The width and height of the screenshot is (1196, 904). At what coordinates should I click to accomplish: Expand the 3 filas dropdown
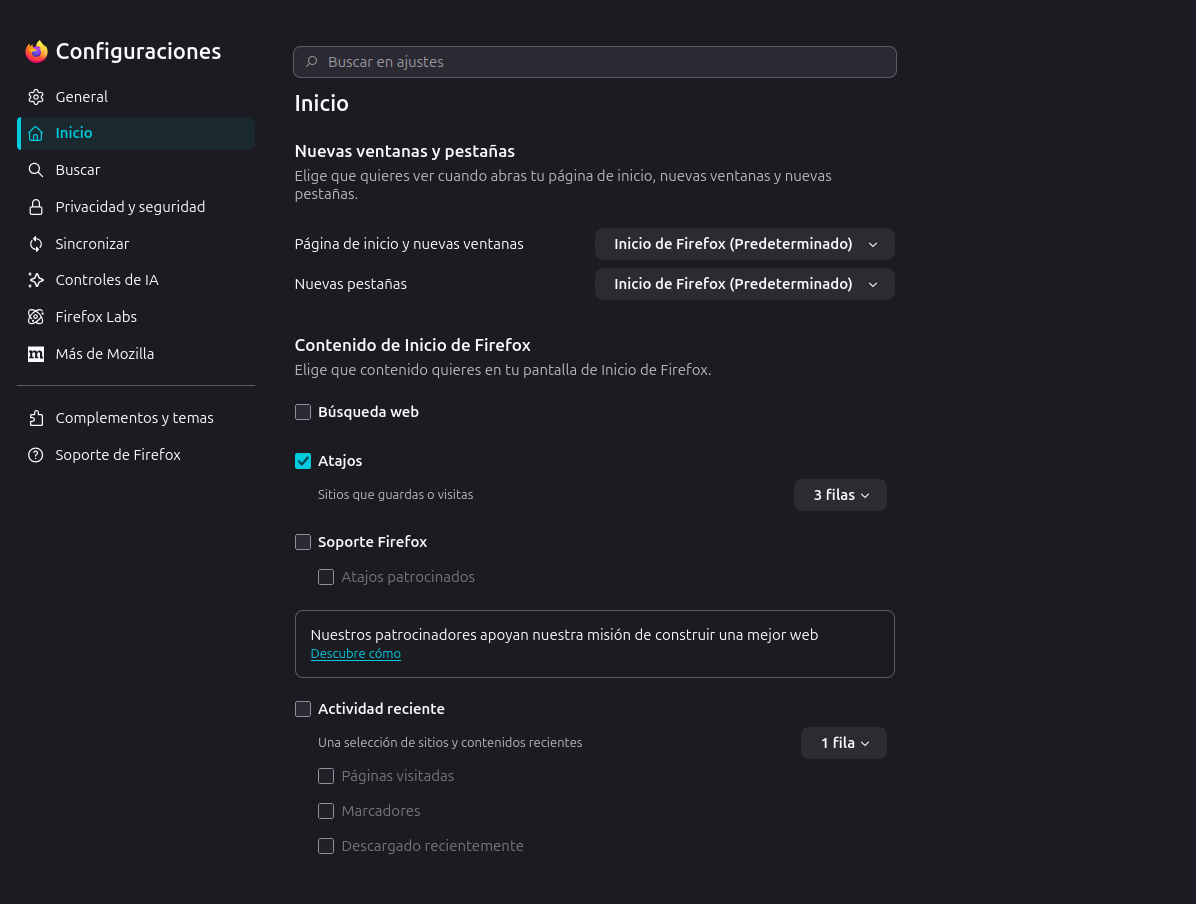840,495
